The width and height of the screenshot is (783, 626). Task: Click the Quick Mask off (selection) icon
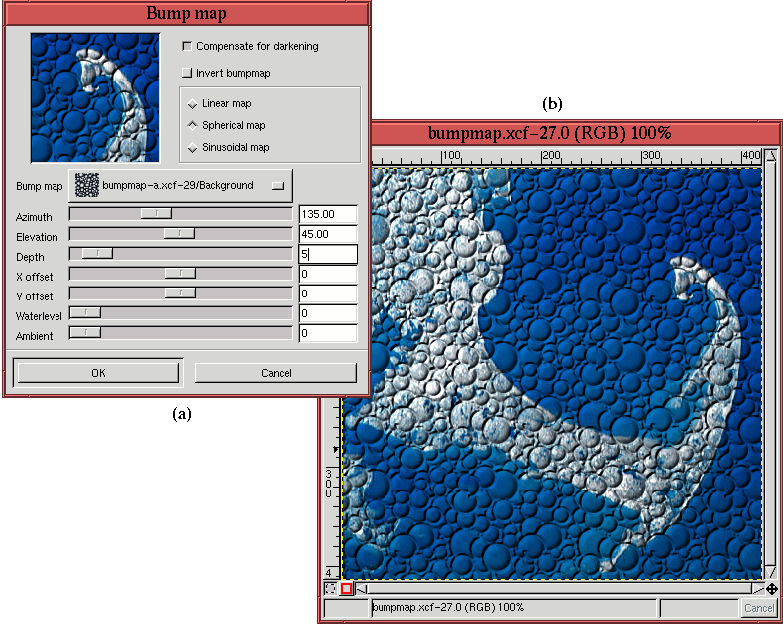click(331, 588)
